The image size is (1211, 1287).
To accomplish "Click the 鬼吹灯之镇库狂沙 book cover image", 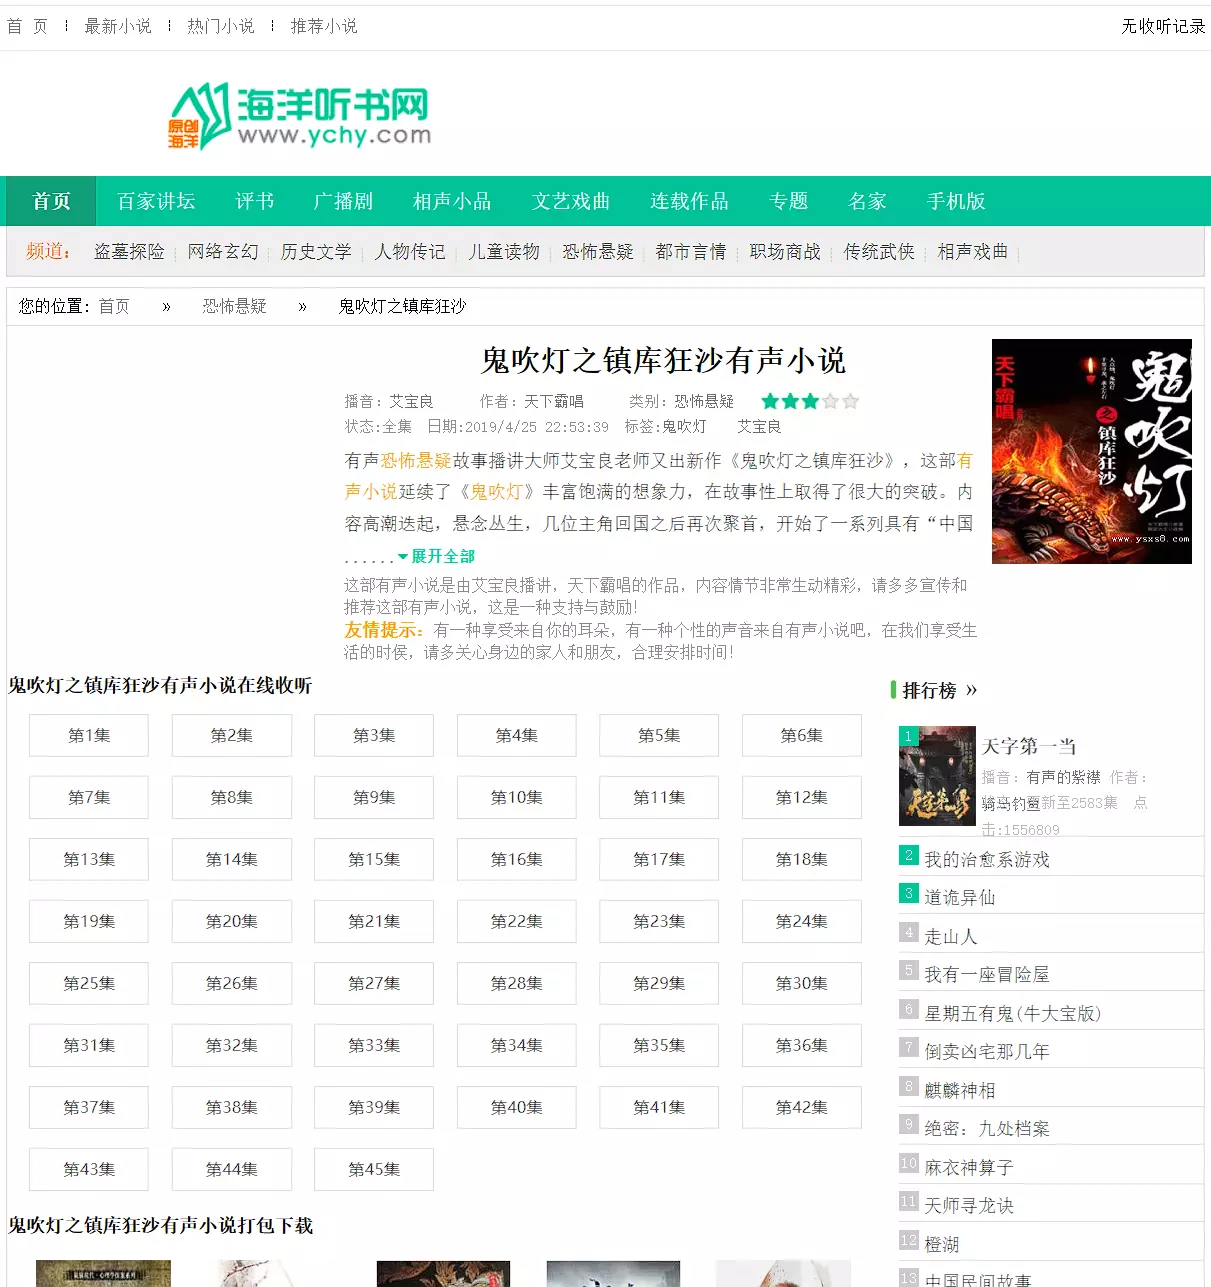I will coord(1091,451).
